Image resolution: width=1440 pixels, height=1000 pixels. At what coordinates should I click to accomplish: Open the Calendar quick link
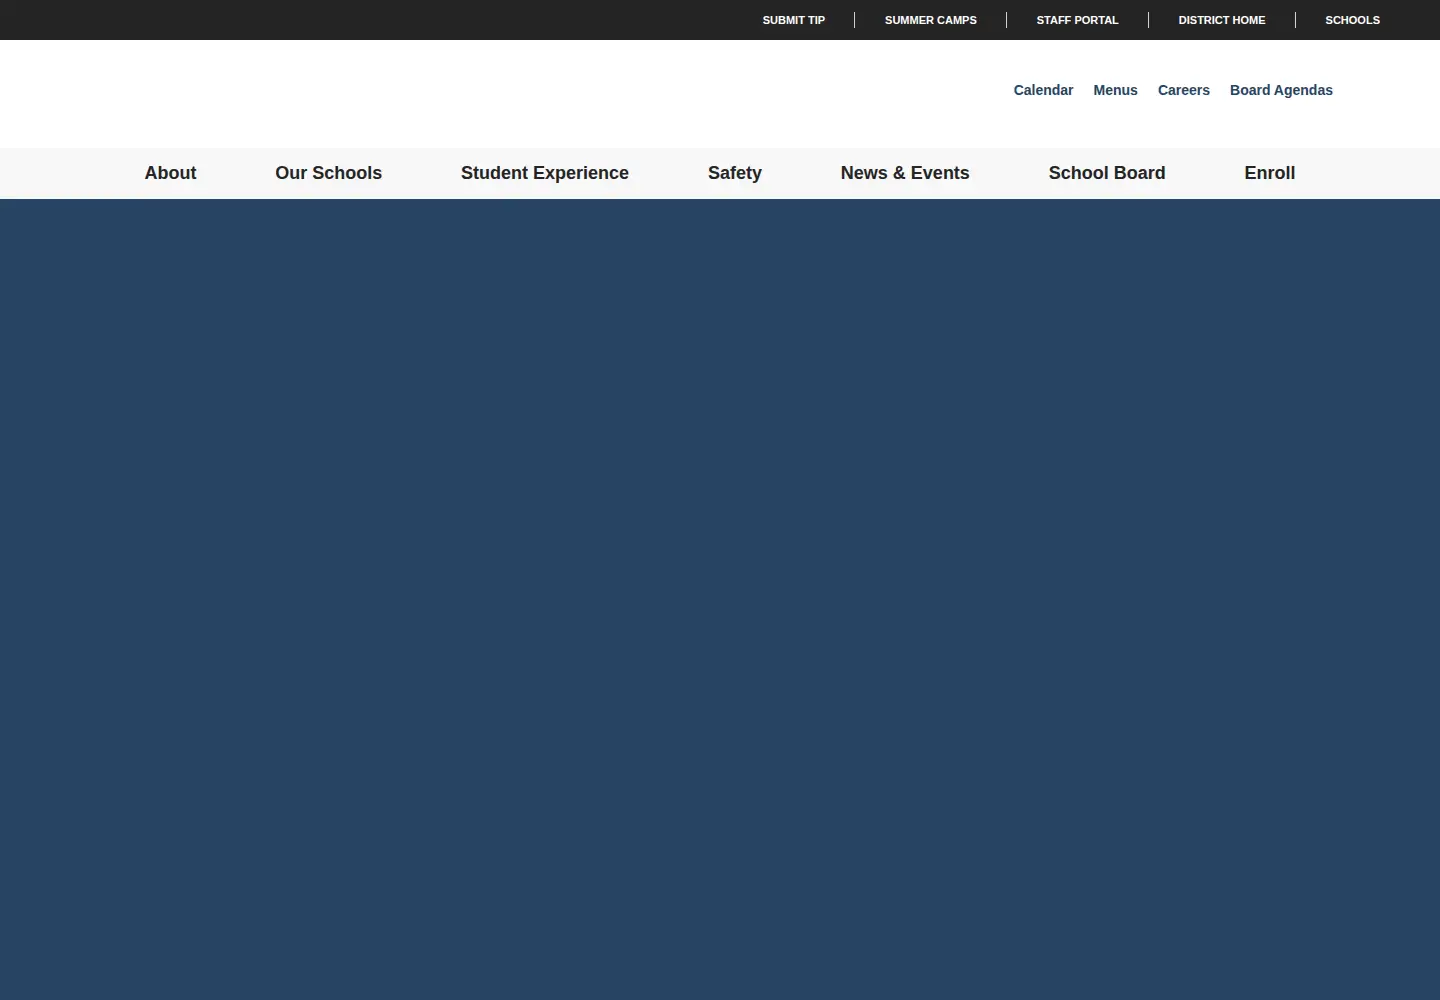click(x=1043, y=90)
